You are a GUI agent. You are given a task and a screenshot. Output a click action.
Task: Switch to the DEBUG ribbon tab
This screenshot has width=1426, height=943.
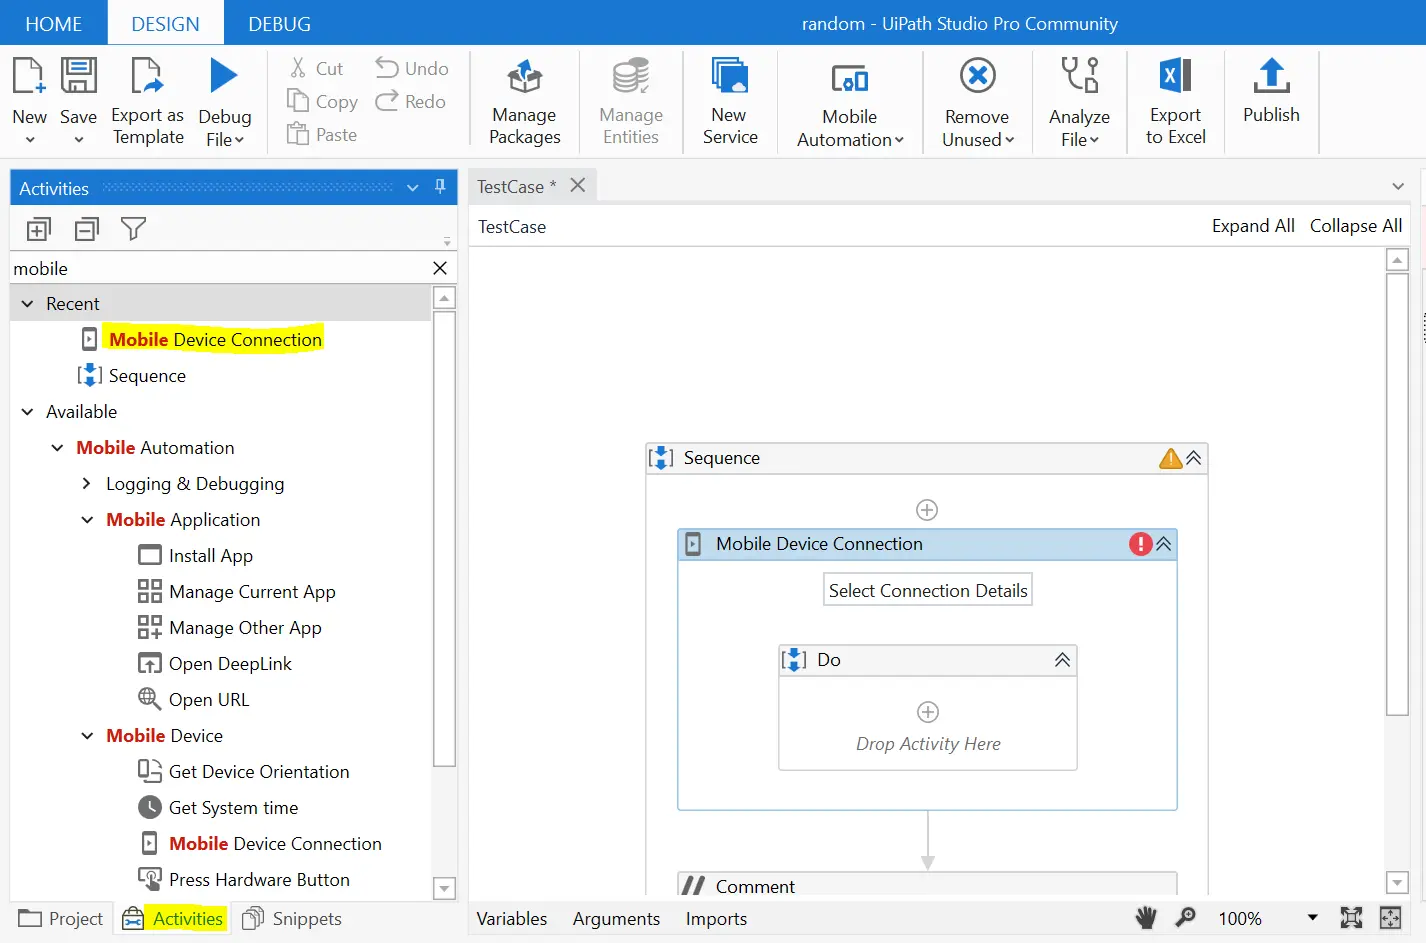(x=279, y=23)
